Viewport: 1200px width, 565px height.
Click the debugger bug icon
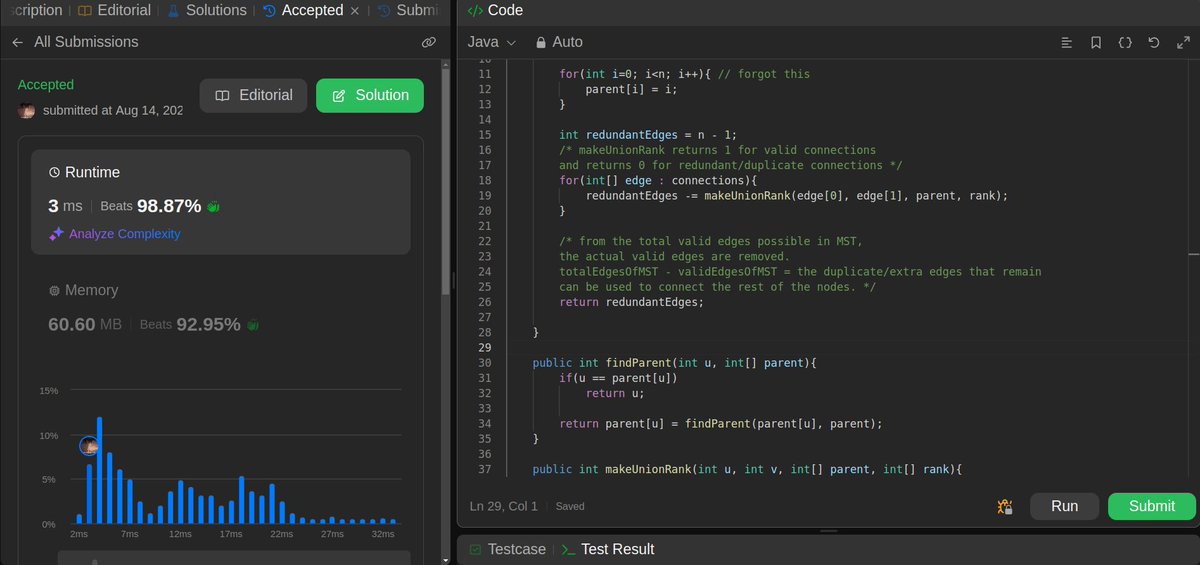point(1006,506)
